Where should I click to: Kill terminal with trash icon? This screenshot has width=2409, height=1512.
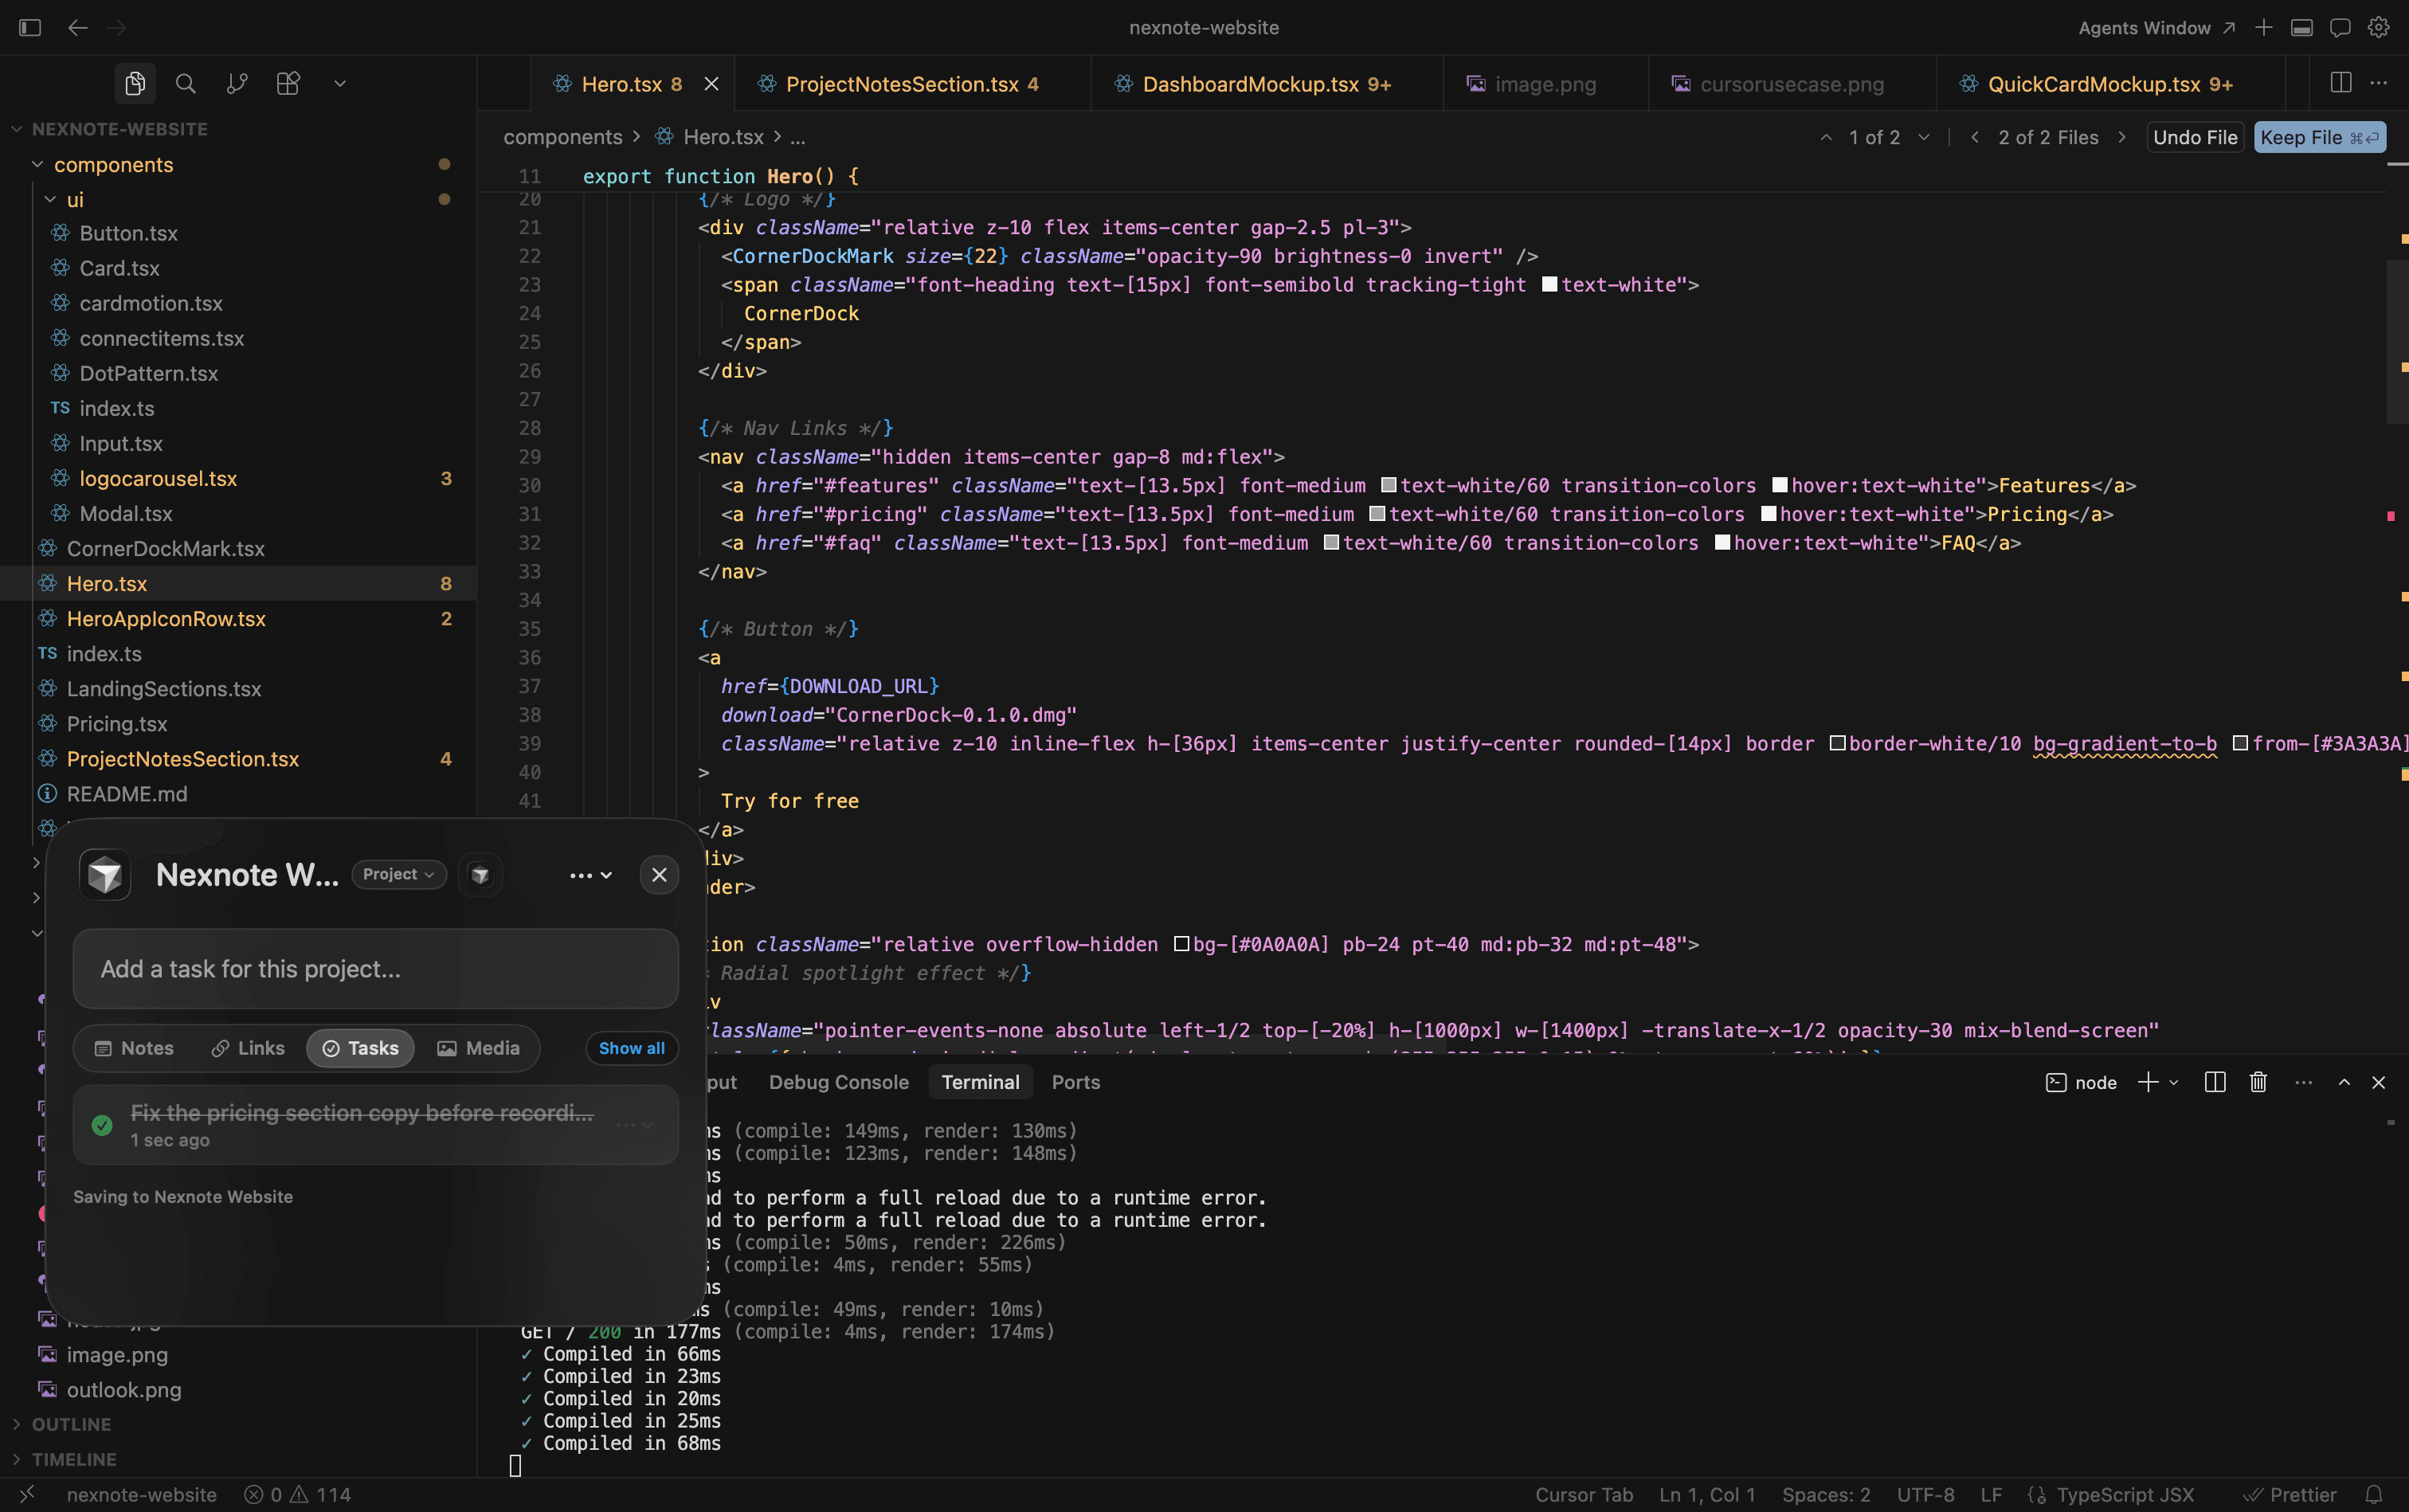coord(2258,1082)
